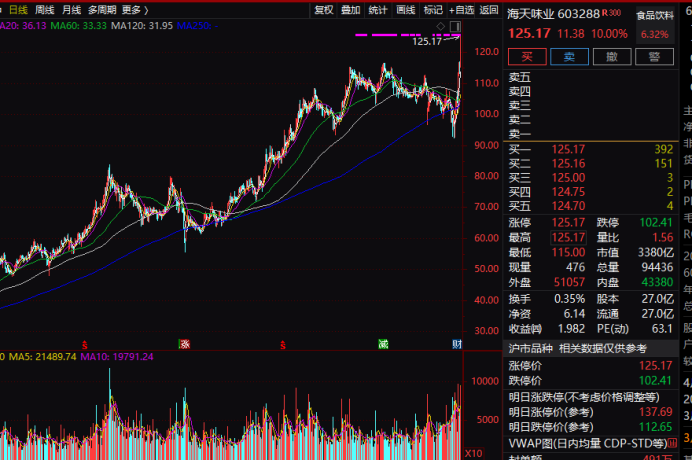Click the blue 财 event marker
Viewport: 693px width, 461px height.
[457, 344]
